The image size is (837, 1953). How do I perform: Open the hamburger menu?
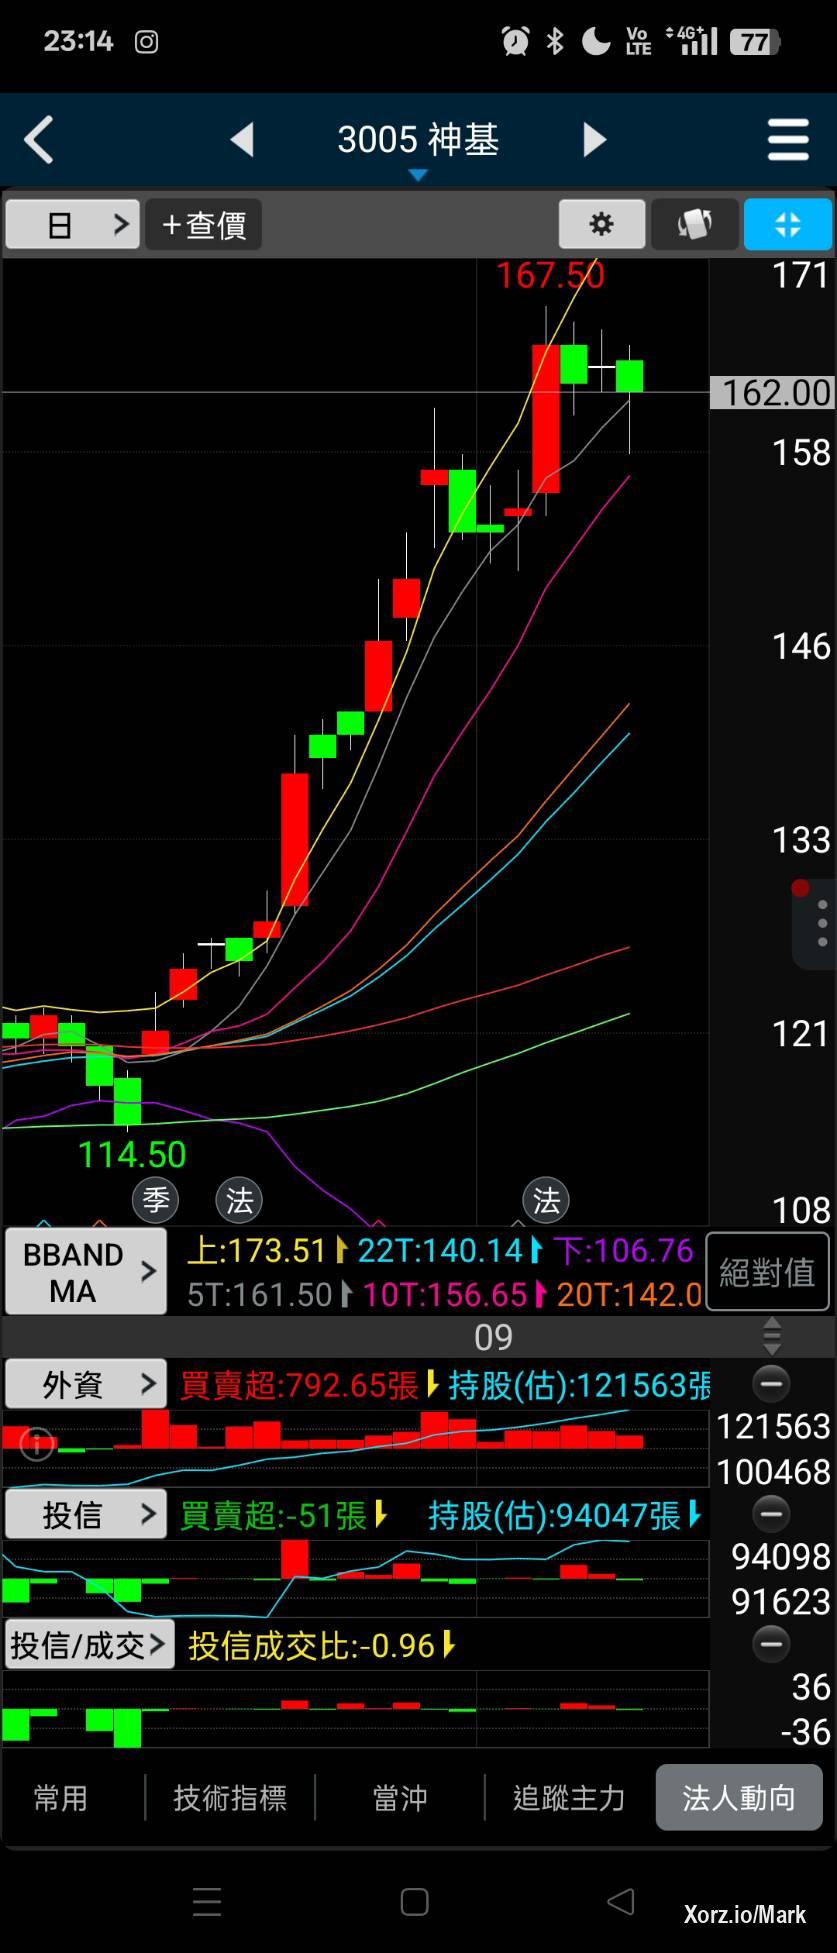[x=787, y=140]
